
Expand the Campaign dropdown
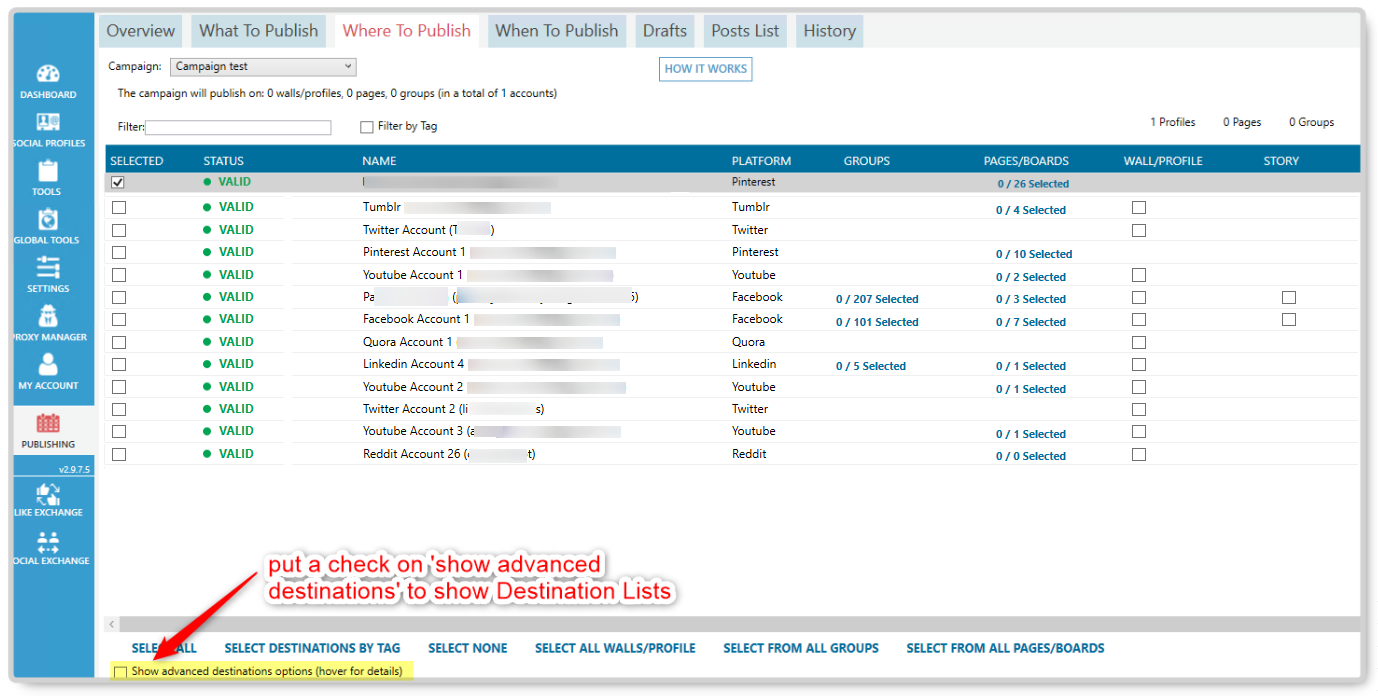coord(263,67)
